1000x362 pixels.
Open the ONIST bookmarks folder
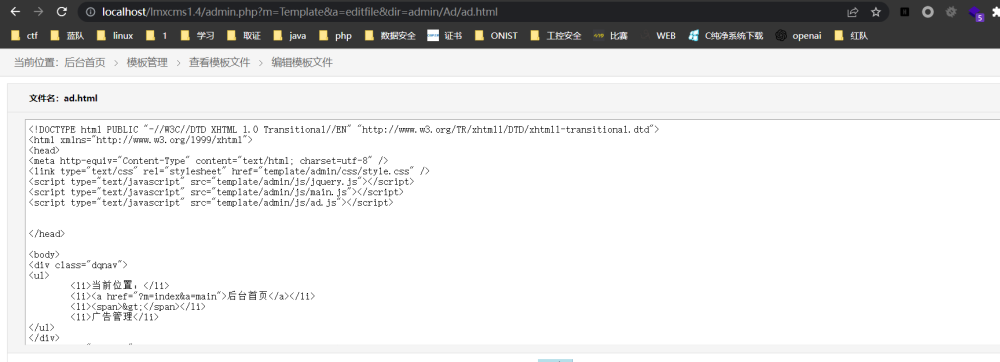[496, 36]
